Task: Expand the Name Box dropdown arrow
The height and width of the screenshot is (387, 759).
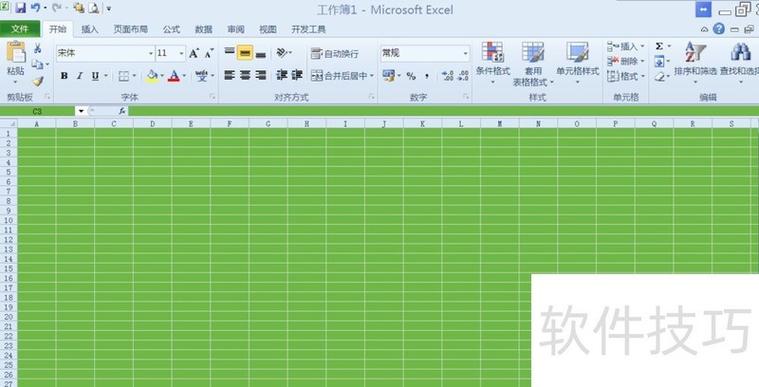Action: pos(81,111)
